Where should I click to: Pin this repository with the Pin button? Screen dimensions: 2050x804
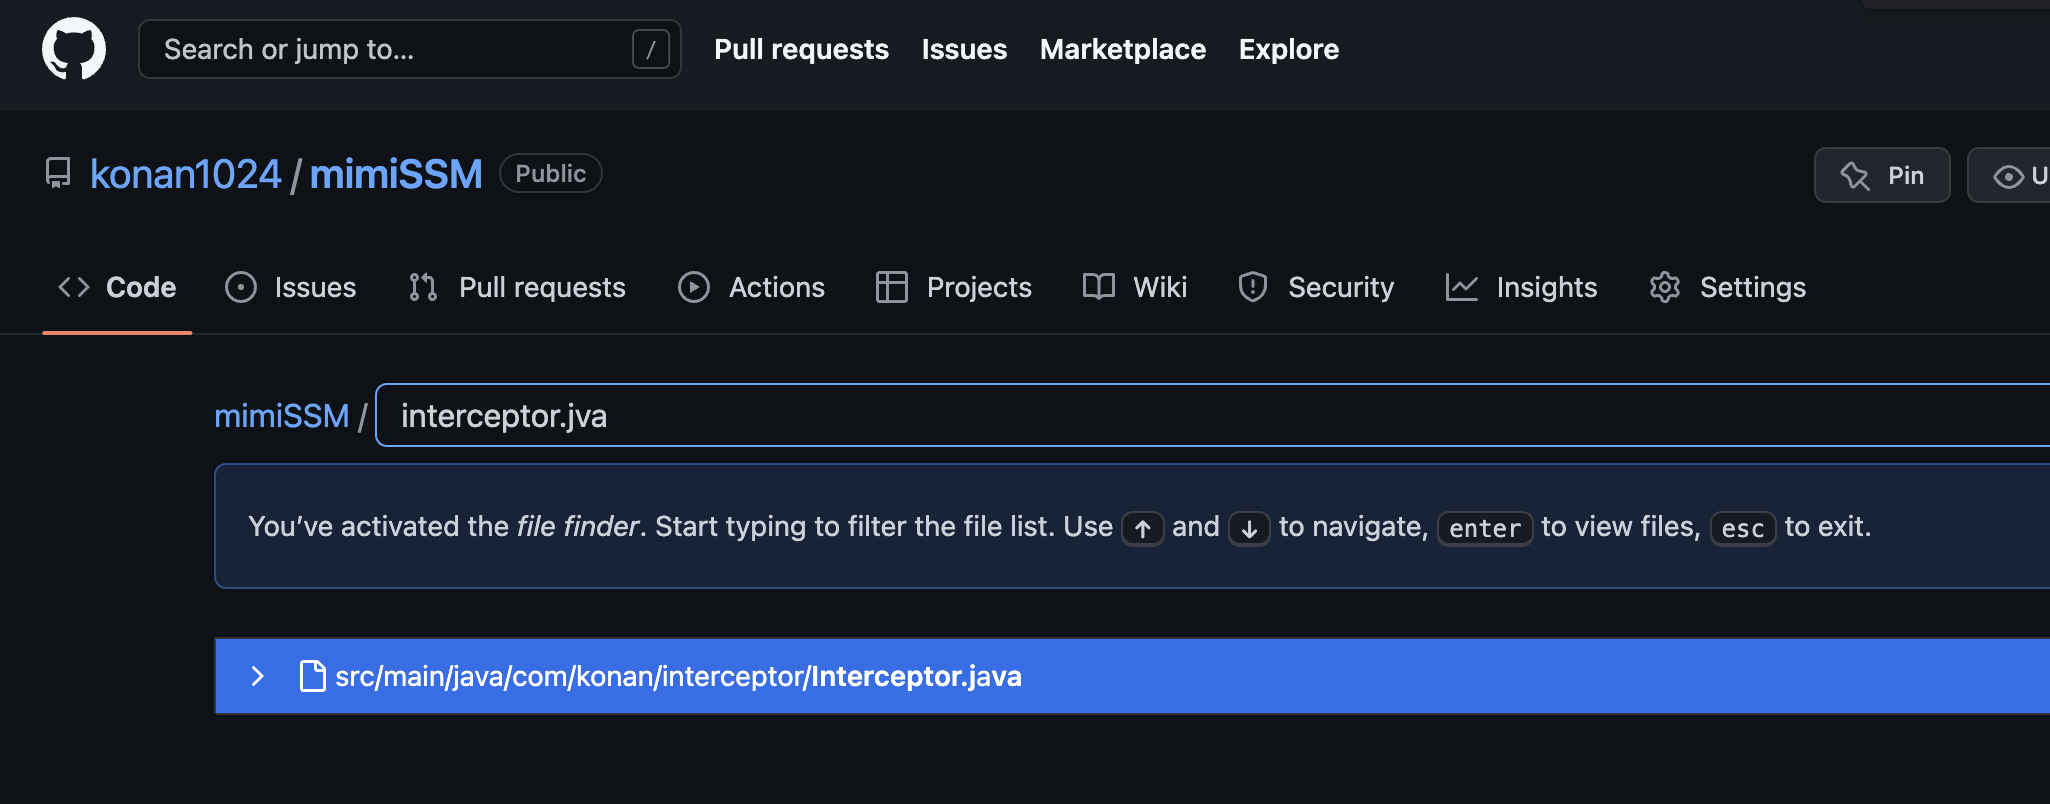pyautogui.click(x=1882, y=175)
